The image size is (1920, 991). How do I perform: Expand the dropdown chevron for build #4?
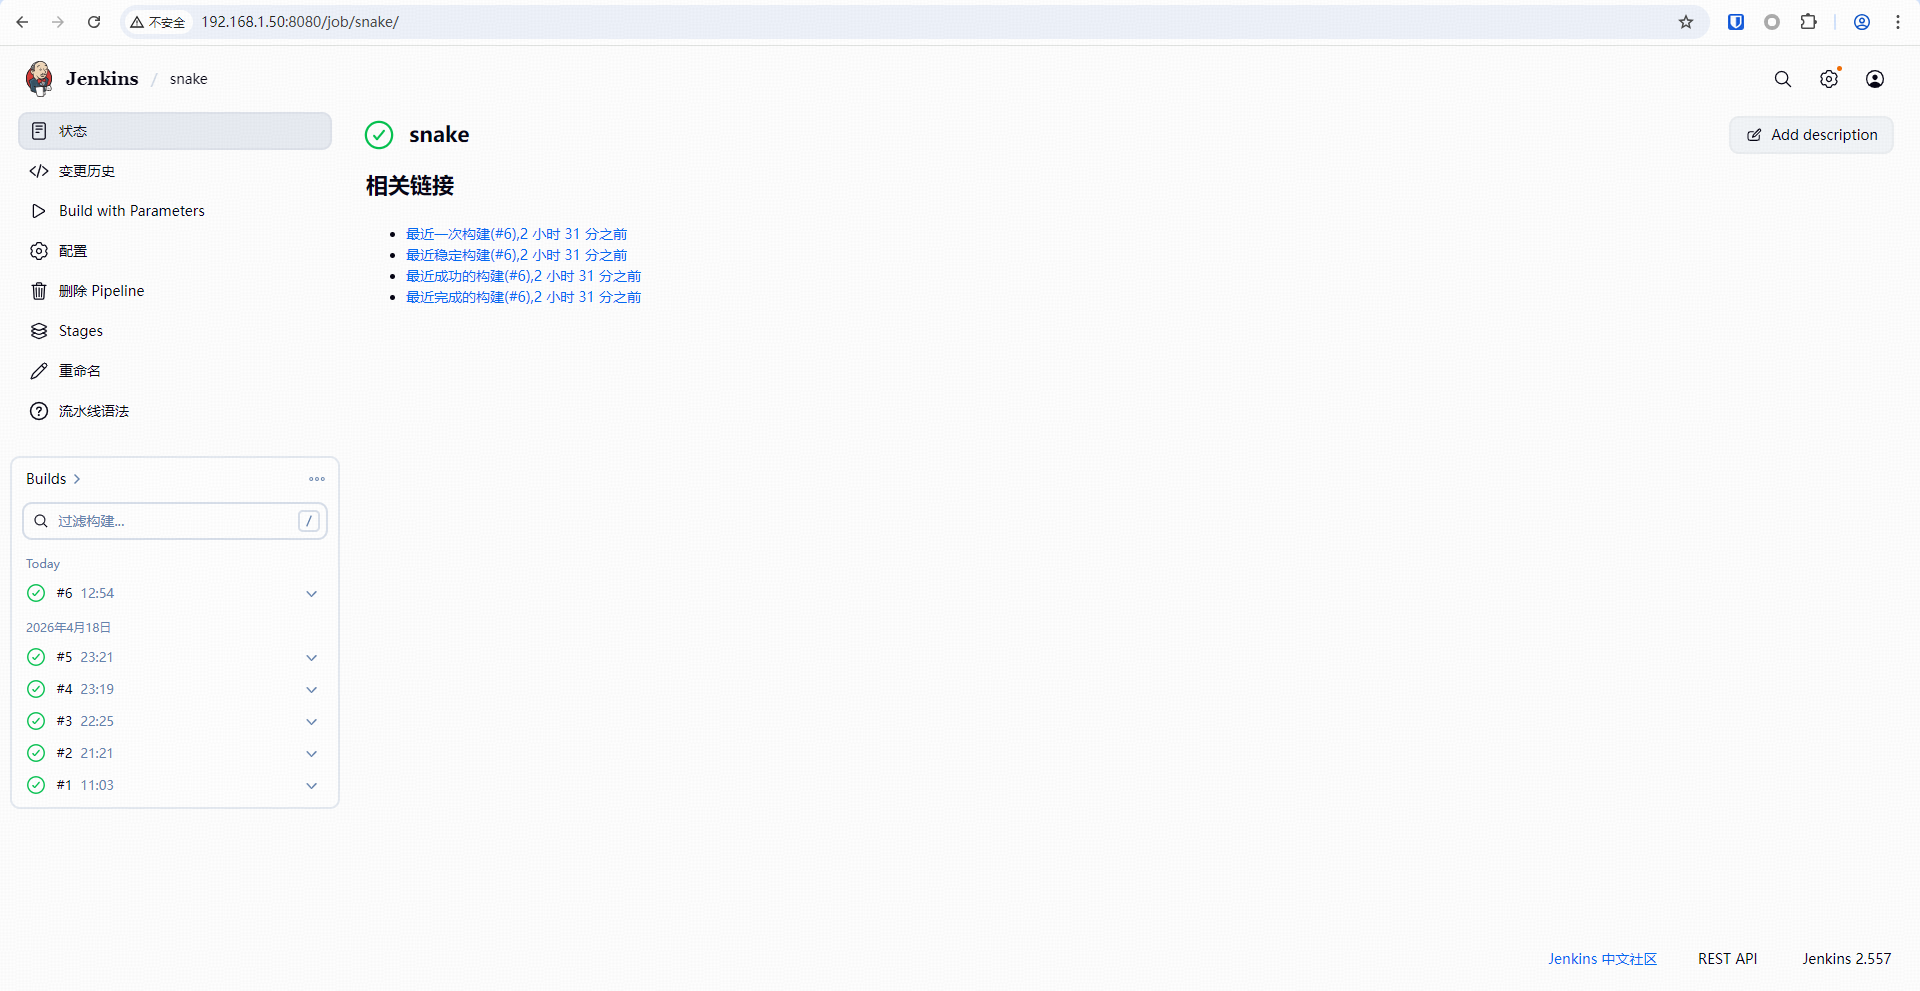312,690
